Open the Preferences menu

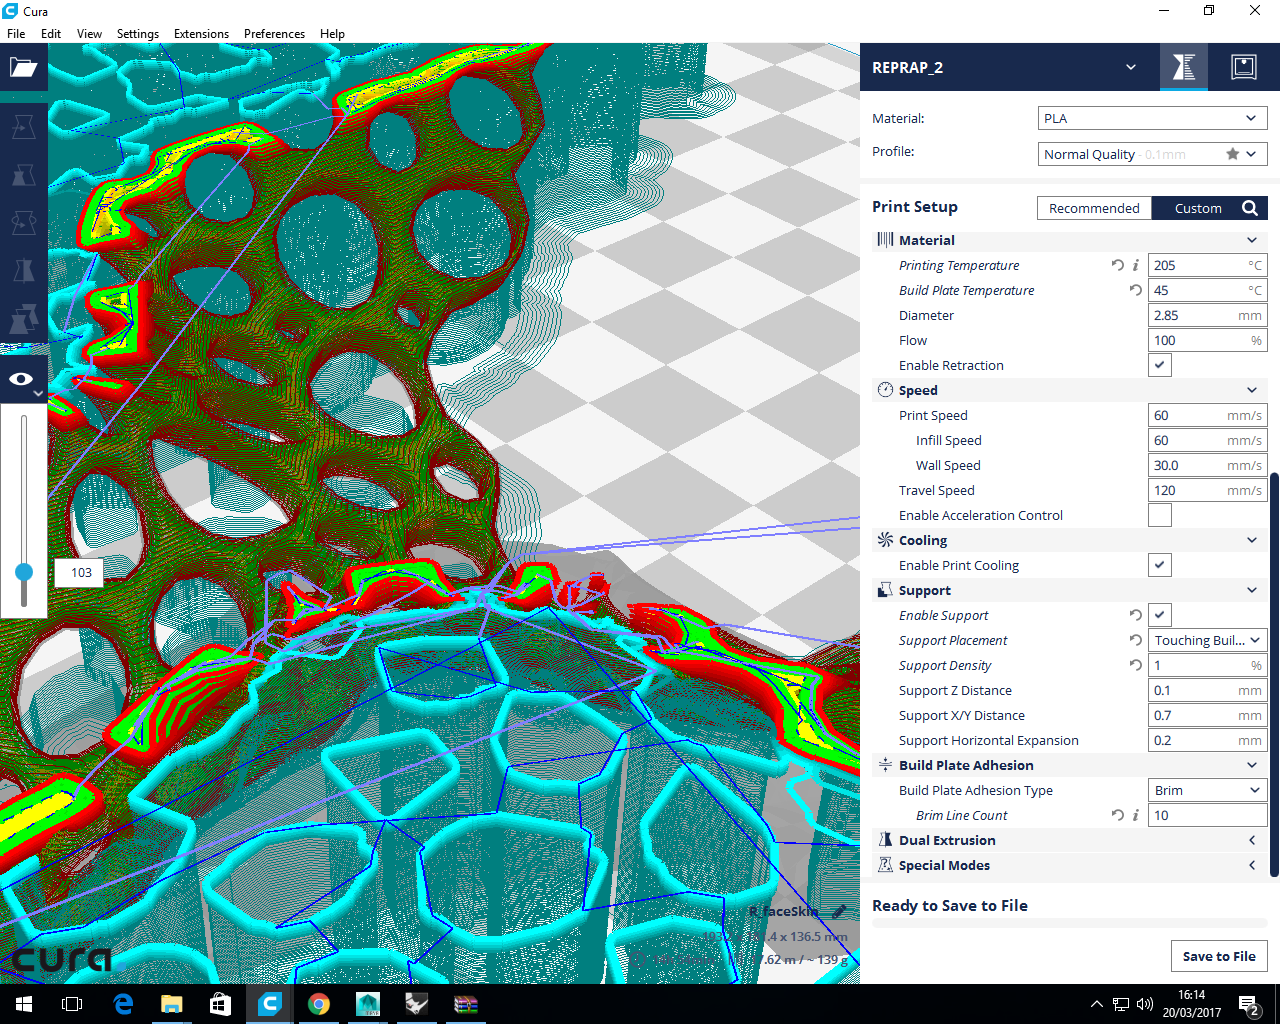pos(274,33)
